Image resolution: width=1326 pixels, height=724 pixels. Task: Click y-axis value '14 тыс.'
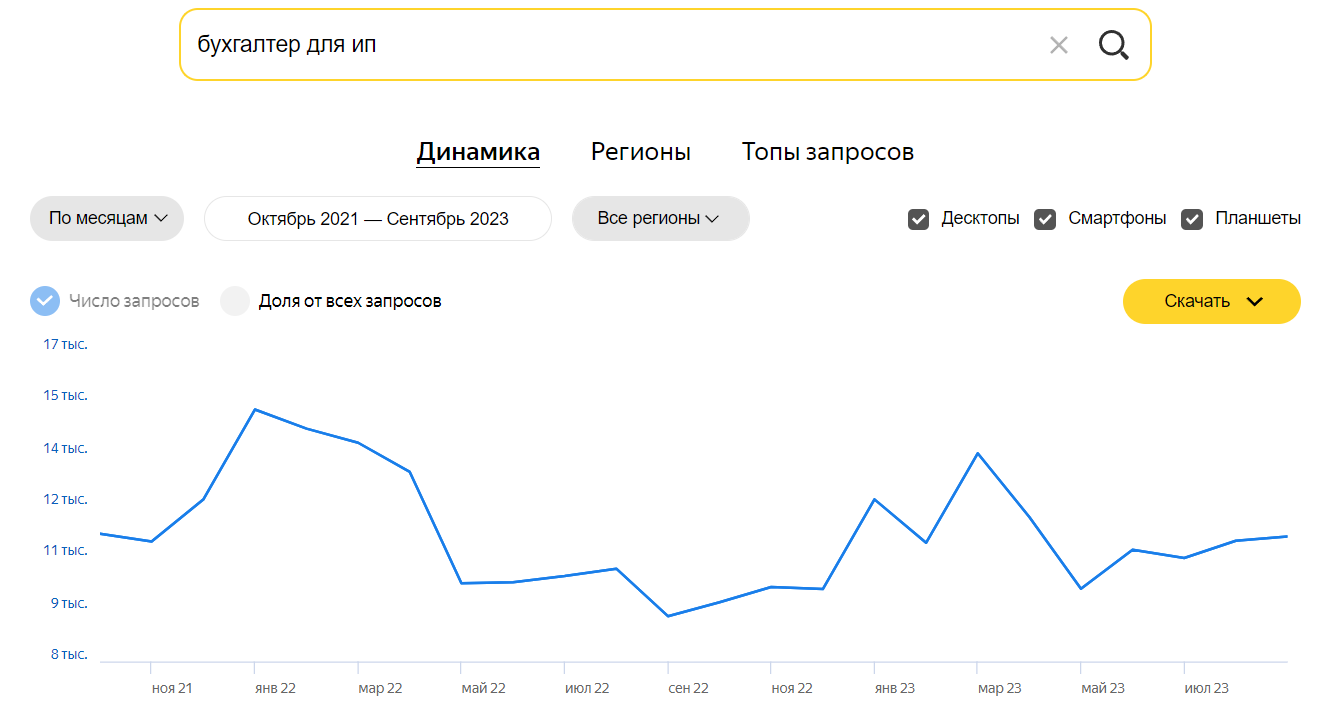(x=65, y=448)
